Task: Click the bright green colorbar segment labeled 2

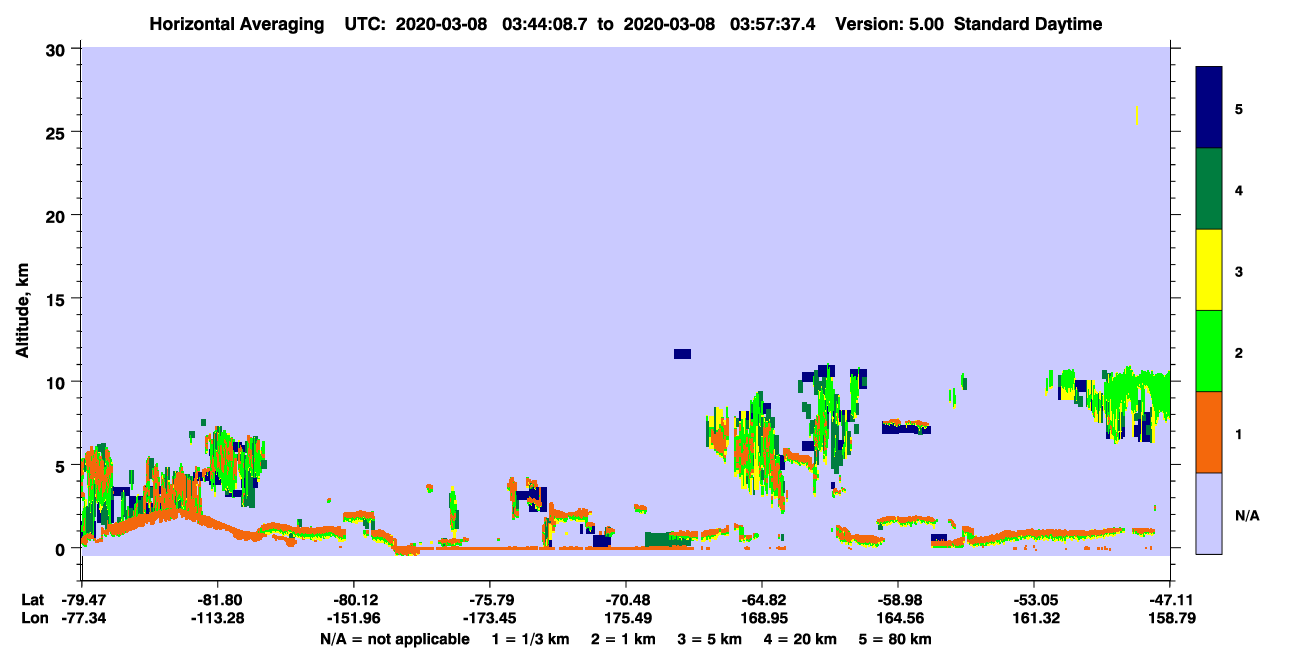Action: click(1209, 350)
